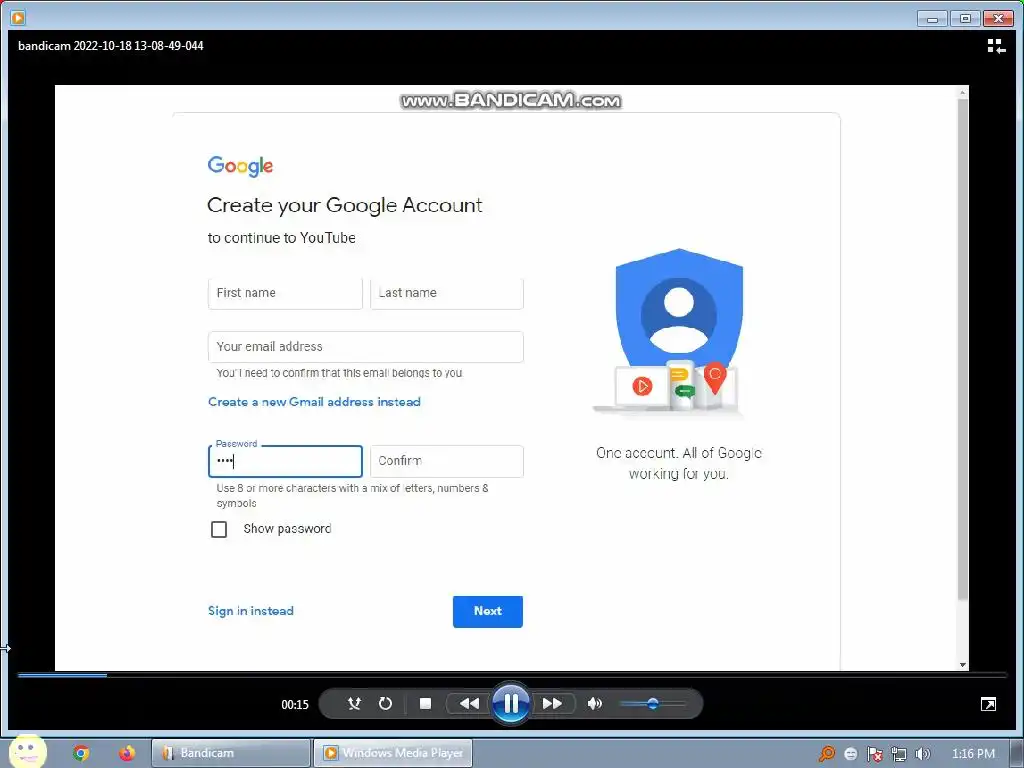This screenshot has height=768, width=1024.
Task: Click the 1:16 PM system clock
Action: (973, 754)
